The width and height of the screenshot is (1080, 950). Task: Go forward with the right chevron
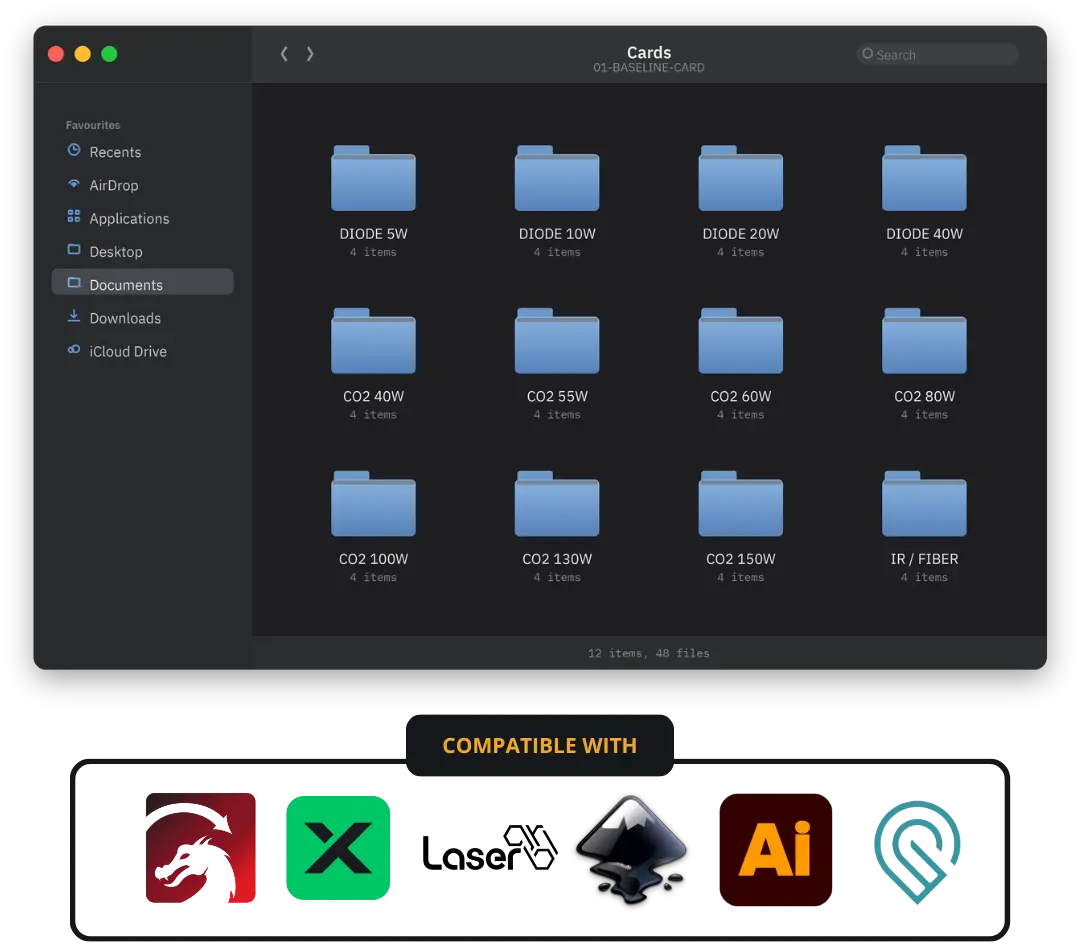click(310, 54)
